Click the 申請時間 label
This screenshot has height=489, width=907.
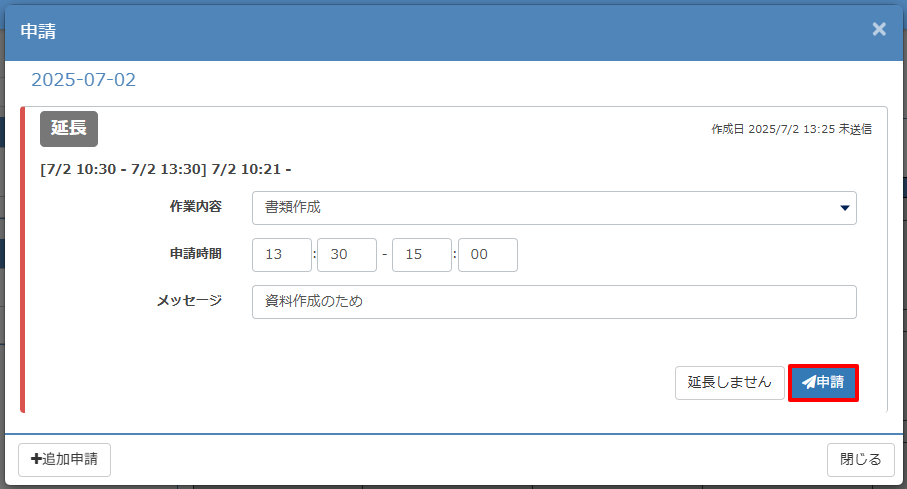point(196,253)
